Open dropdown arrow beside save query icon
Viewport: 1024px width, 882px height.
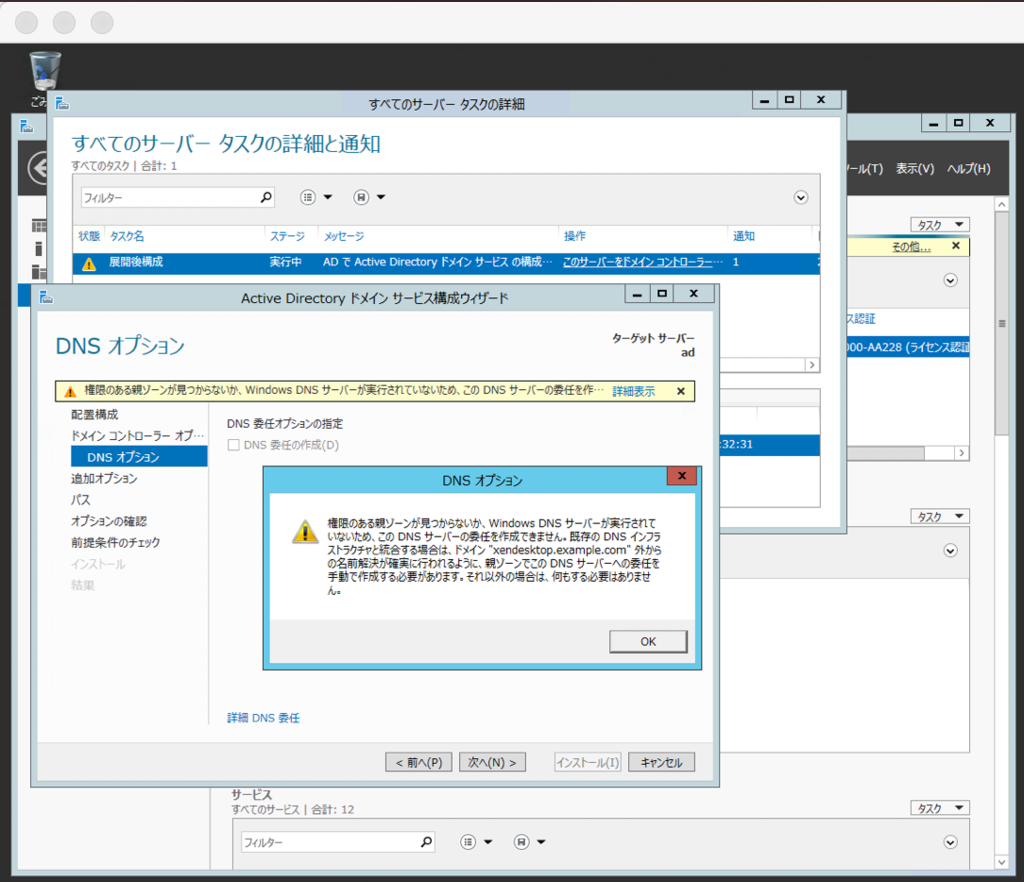pyautogui.click(x=381, y=197)
